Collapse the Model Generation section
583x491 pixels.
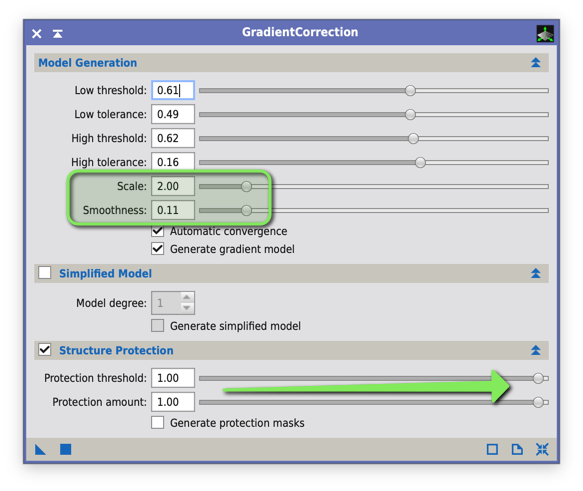(x=535, y=62)
